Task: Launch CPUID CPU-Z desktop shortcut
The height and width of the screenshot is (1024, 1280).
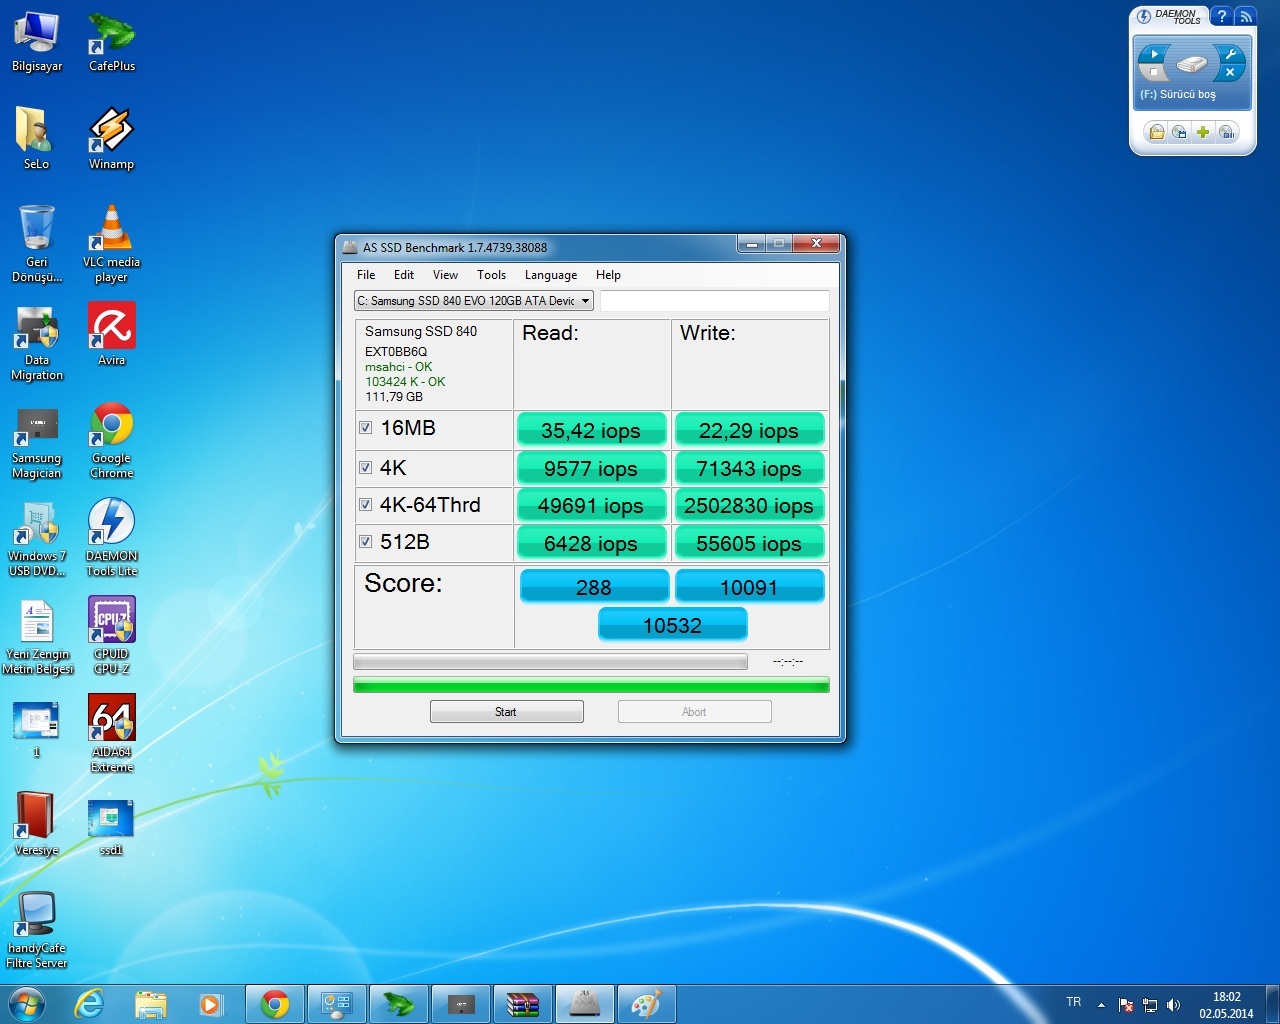Action: (111, 636)
